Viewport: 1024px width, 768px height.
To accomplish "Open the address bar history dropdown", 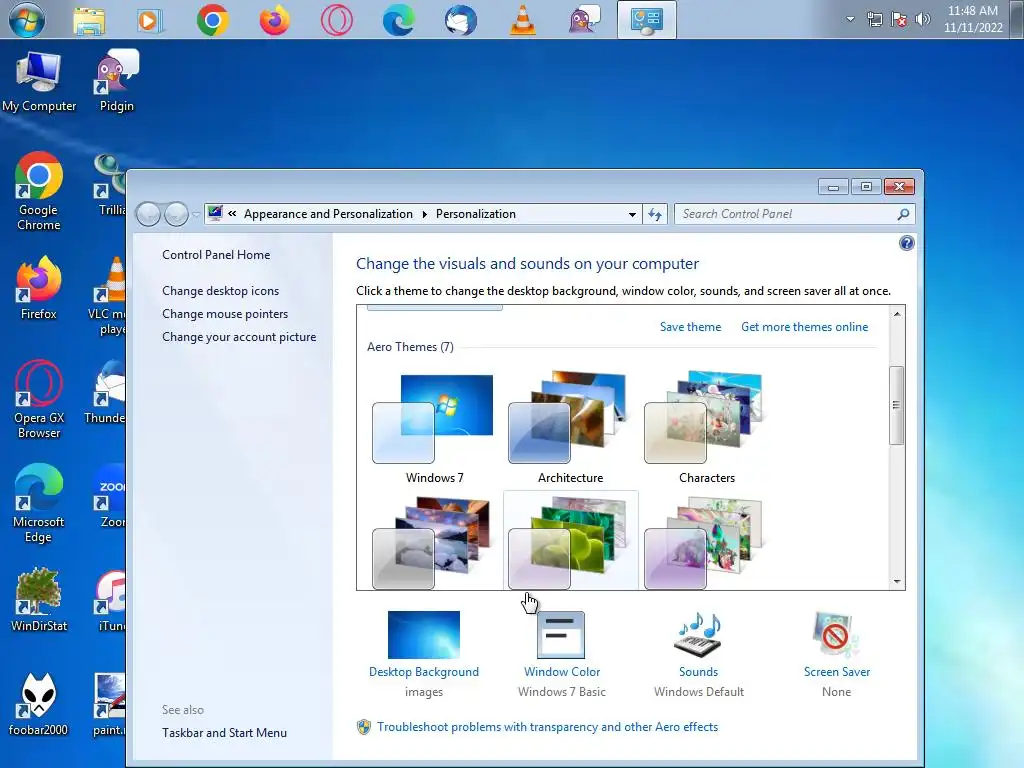I will point(632,214).
